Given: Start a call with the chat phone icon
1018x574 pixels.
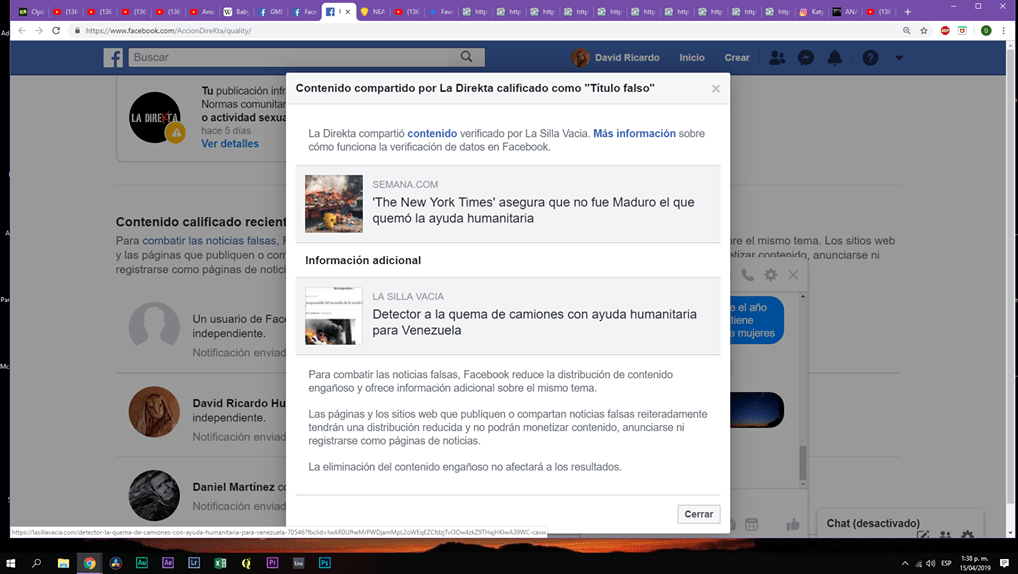Looking at the screenshot, I should tap(748, 275).
